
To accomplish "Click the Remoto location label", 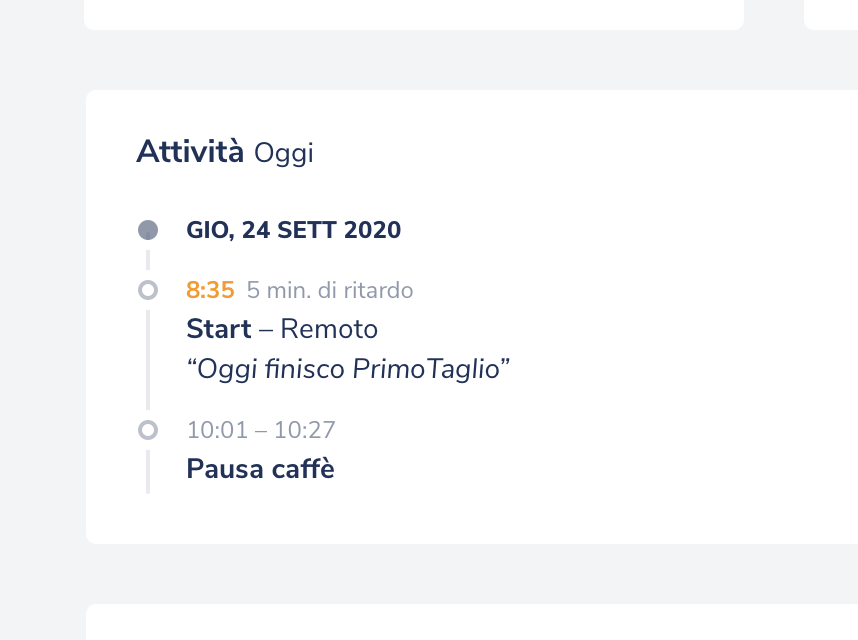I will pyautogui.click(x=329, y=329).
